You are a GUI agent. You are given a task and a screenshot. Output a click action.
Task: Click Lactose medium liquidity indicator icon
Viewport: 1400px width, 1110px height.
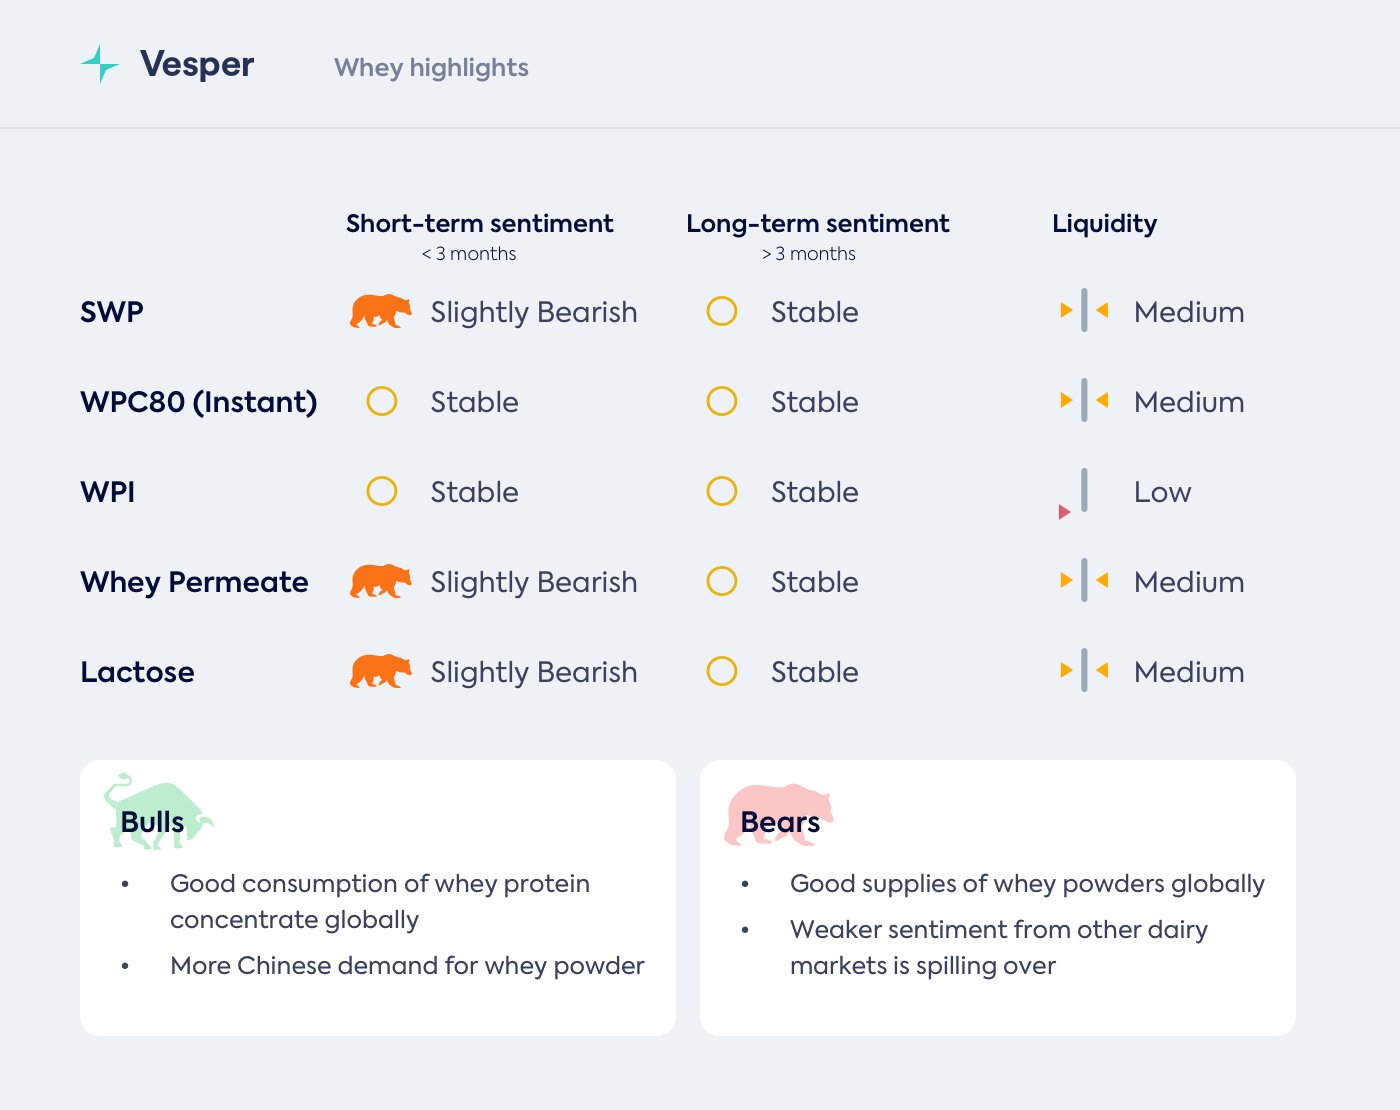tap(1084, 671)
